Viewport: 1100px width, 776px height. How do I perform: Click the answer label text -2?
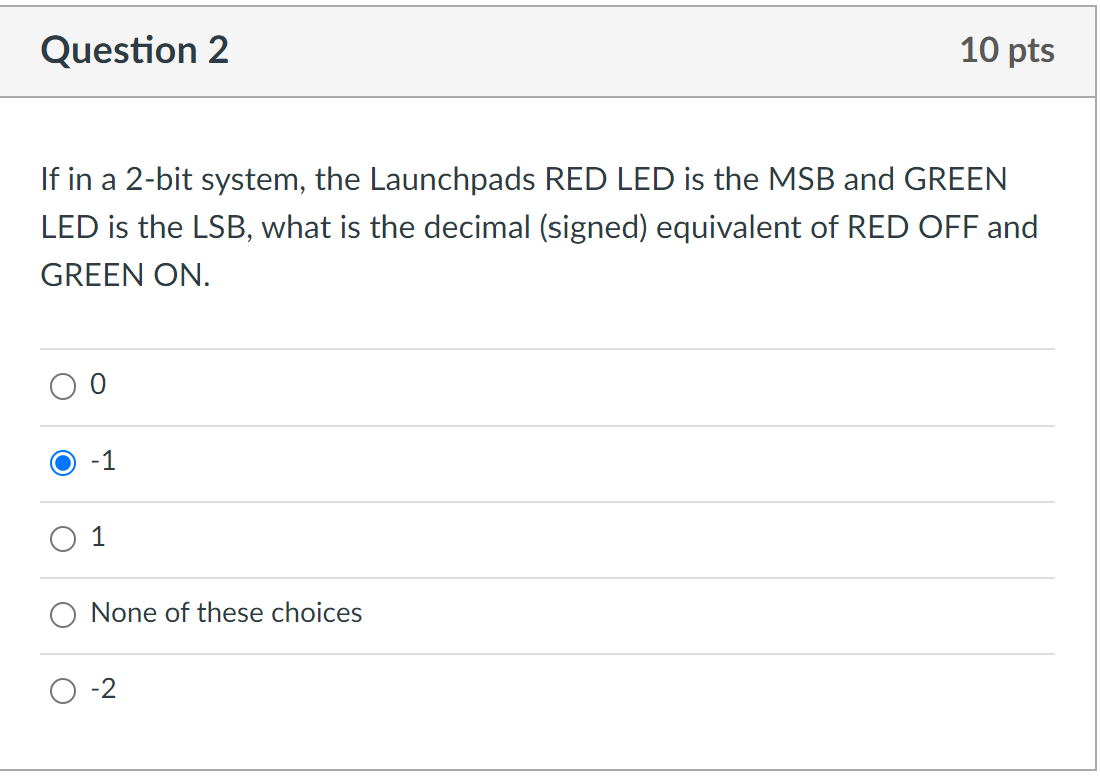pyautogui.click(x=102, y=689)
